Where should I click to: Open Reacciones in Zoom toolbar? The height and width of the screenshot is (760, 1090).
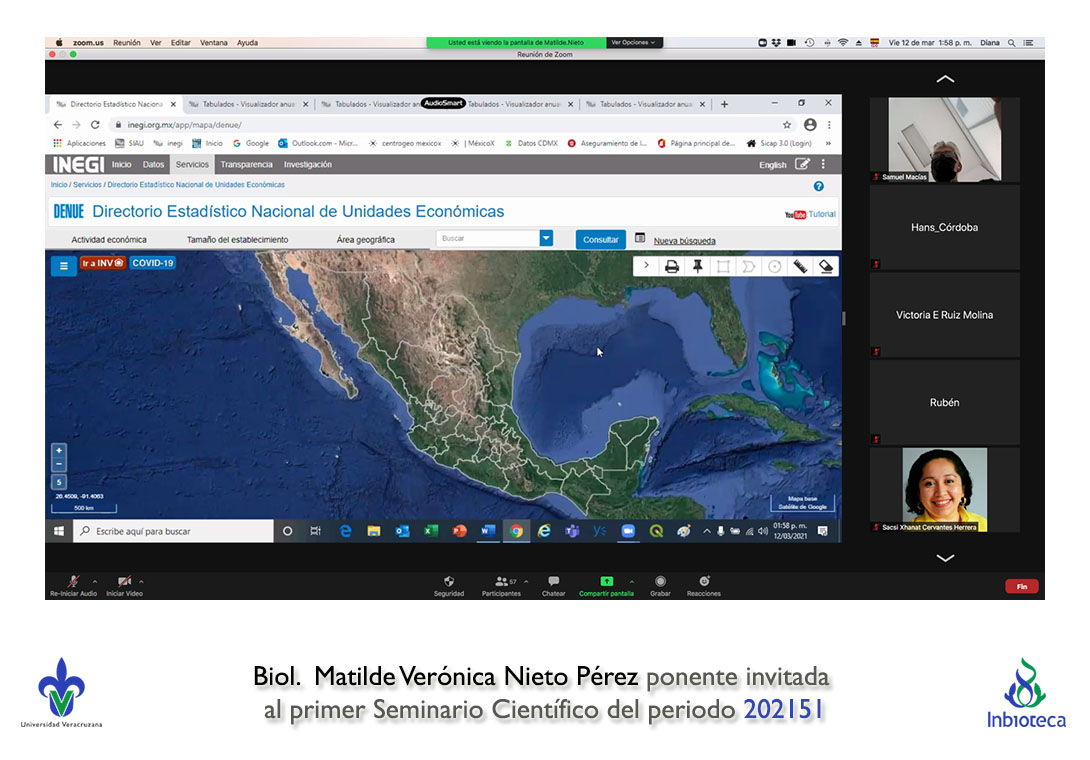coord(704,582)
